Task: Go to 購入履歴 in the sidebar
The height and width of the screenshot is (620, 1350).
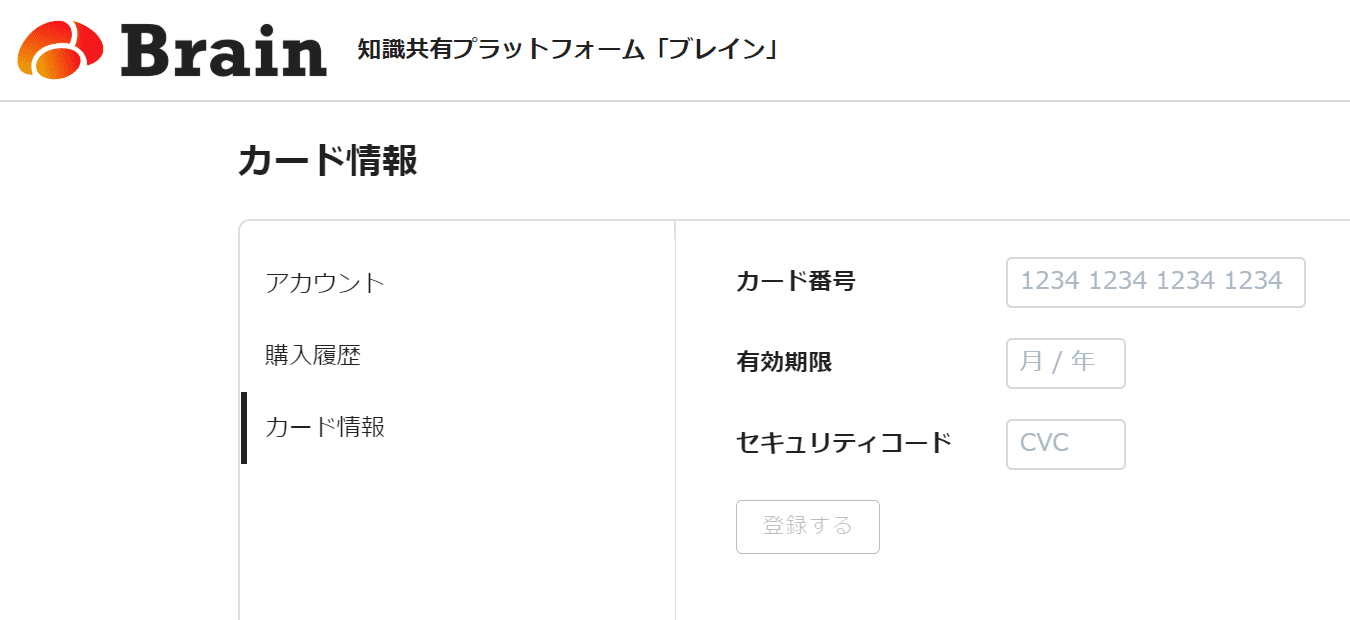Action: pyautogui.click(x=313, y=355)
